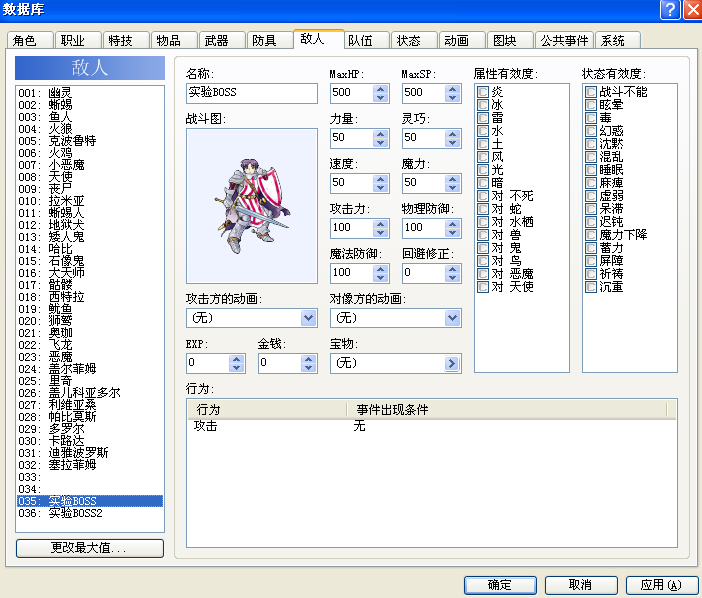Toggle the 毒 state checkbox
The height and width of the screenshot is (598, 702).
591,118
